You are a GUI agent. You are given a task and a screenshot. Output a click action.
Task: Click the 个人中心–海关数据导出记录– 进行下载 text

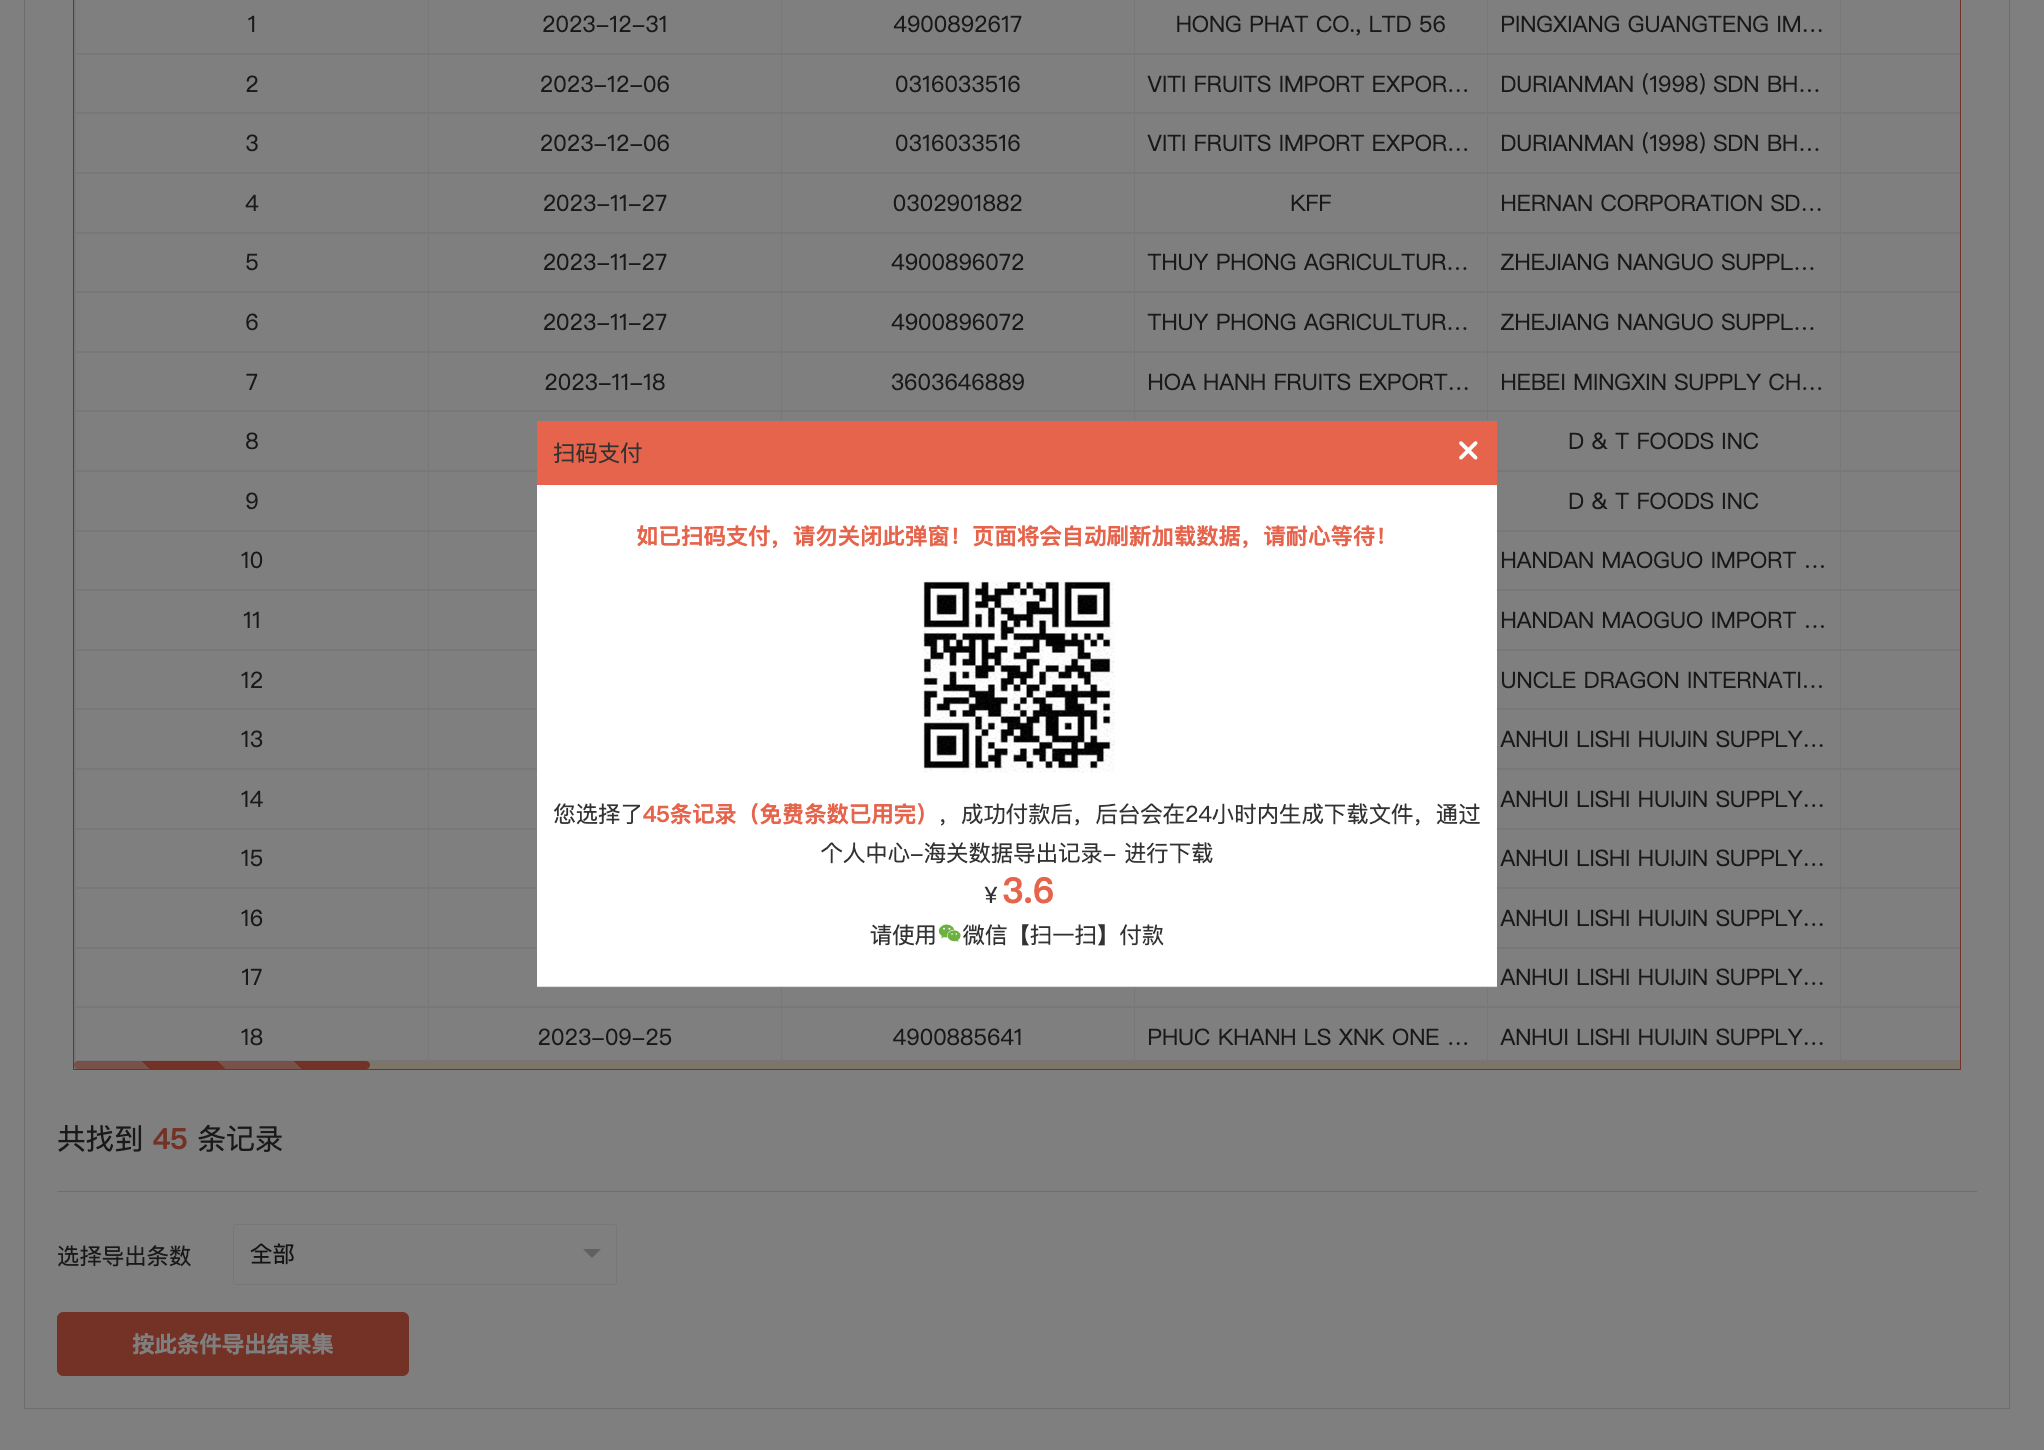[x=1016, y=853]
